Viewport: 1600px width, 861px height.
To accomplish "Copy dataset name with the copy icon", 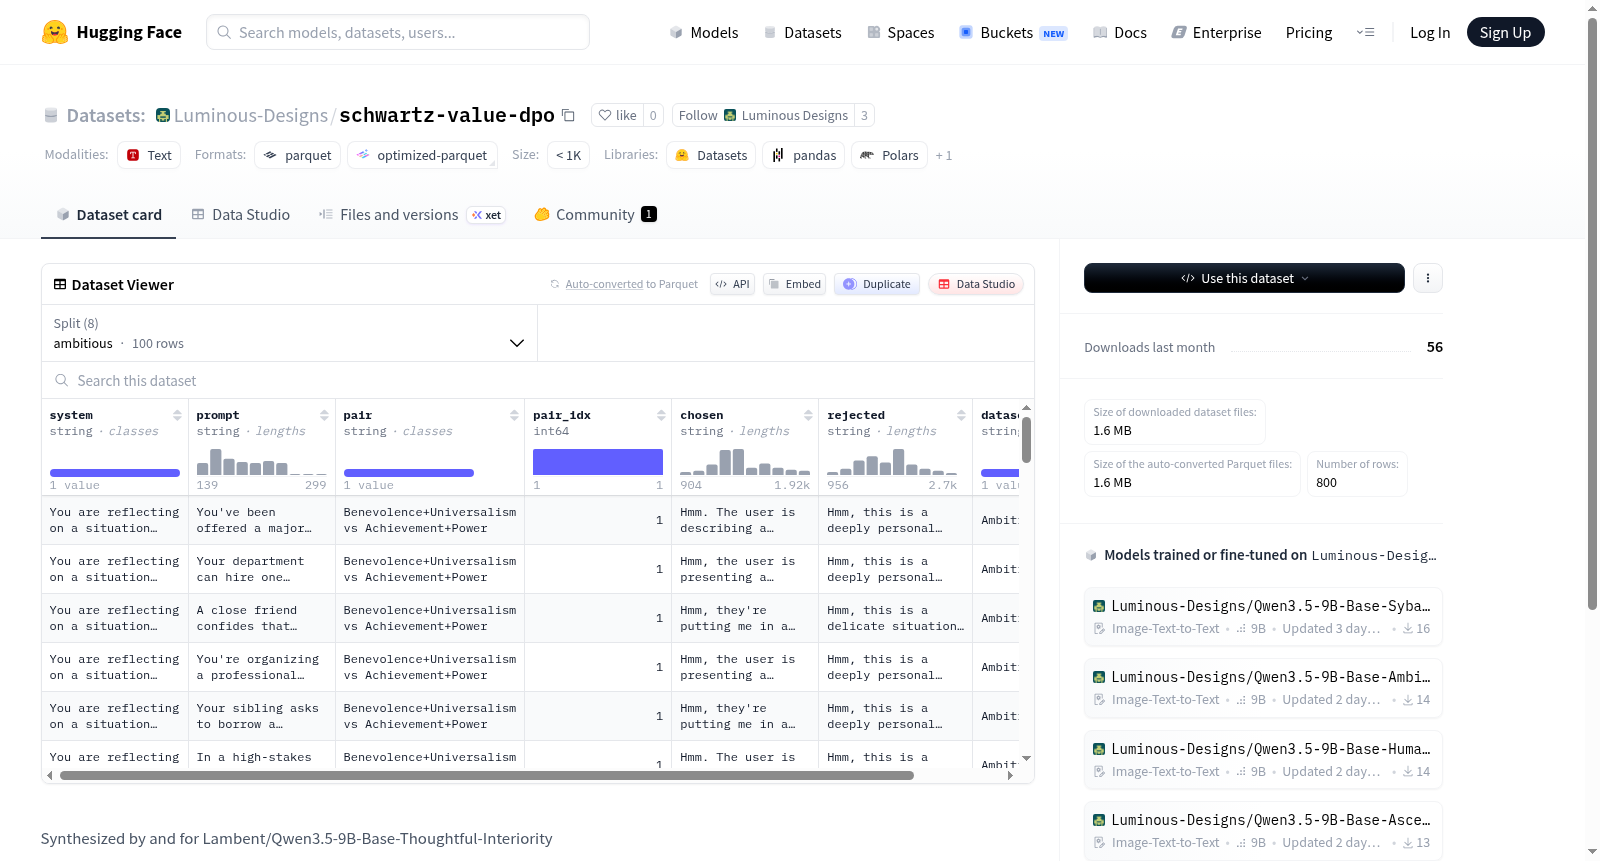I will point(568,115).
